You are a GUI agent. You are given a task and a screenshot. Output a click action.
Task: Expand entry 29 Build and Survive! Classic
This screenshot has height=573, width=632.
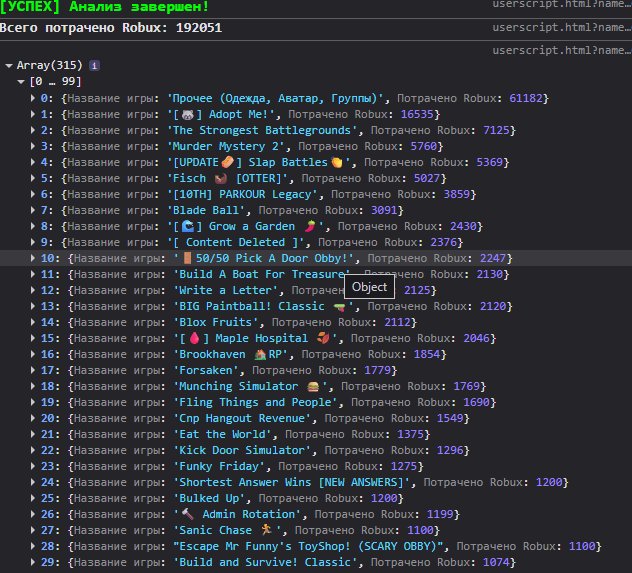33,562
